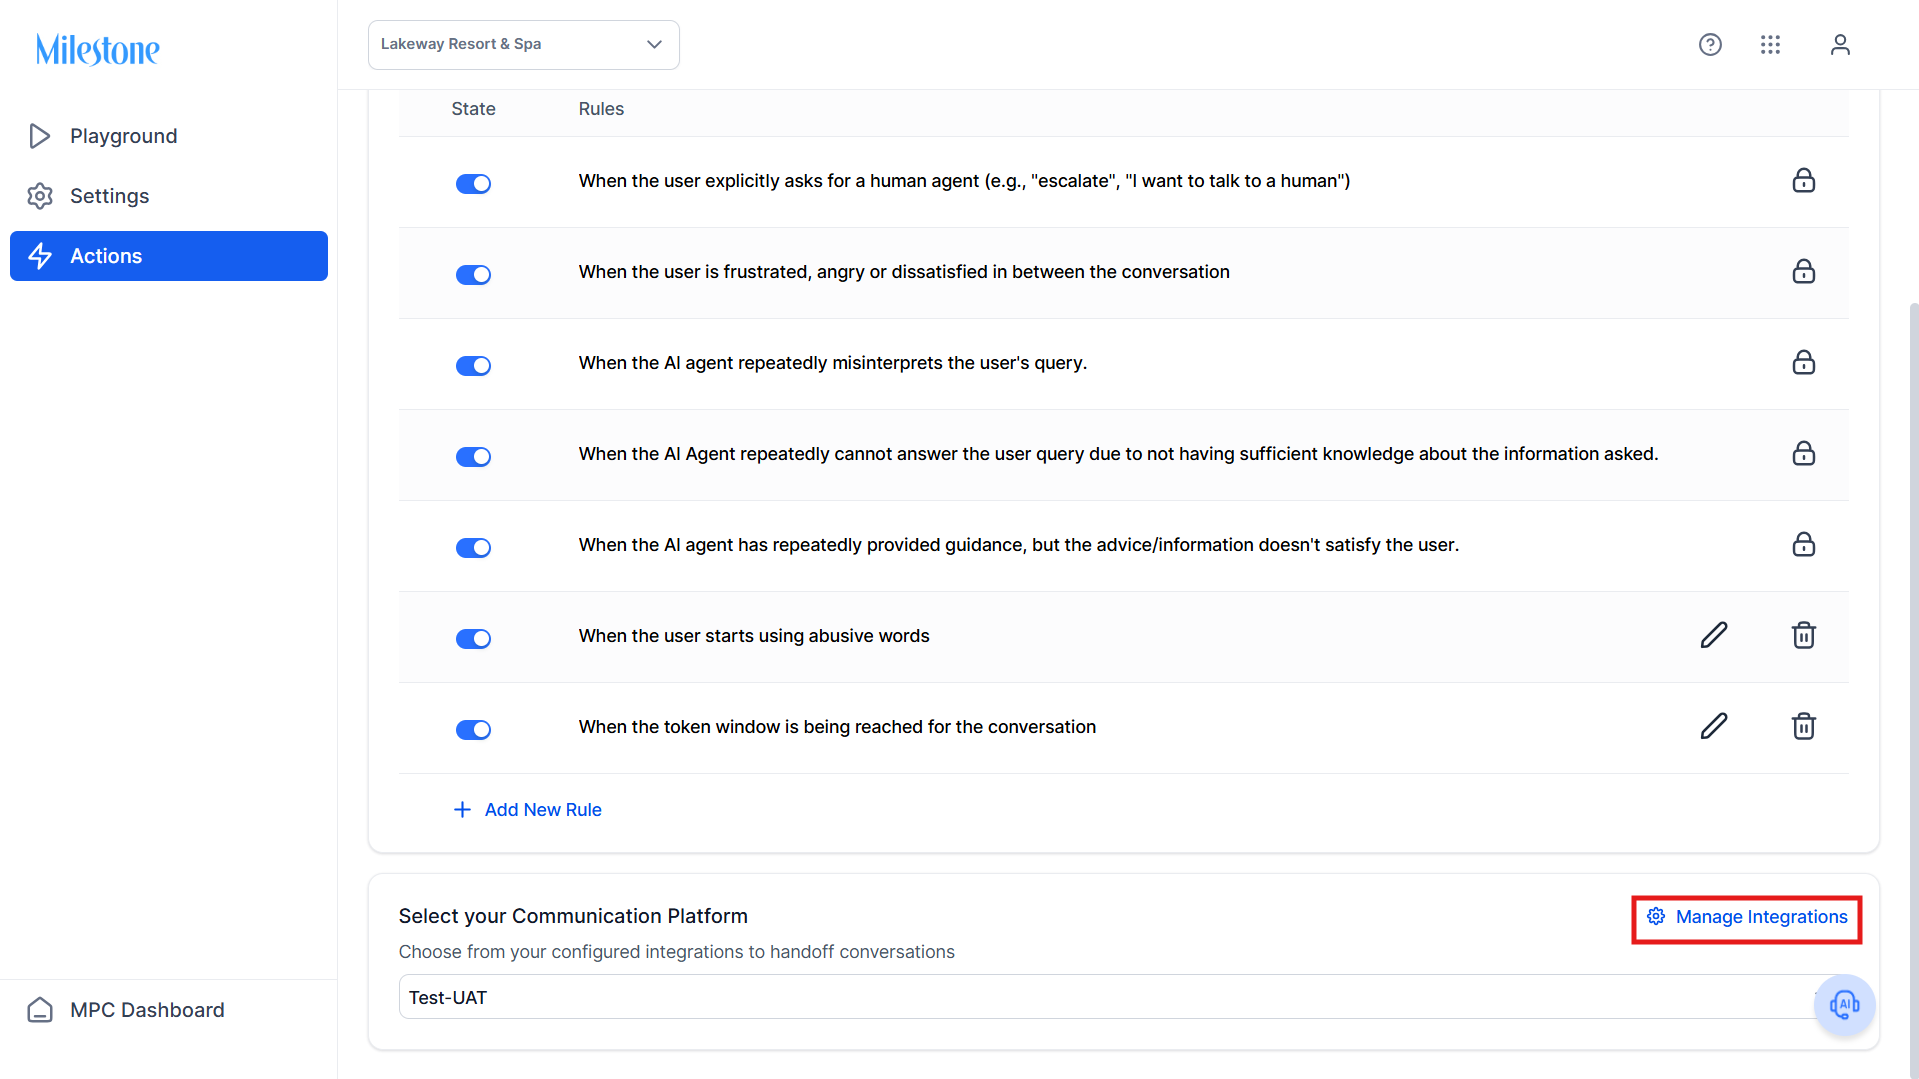Open MPC Dashboard
The image size is (1919, 1079).
[169, 1010]
